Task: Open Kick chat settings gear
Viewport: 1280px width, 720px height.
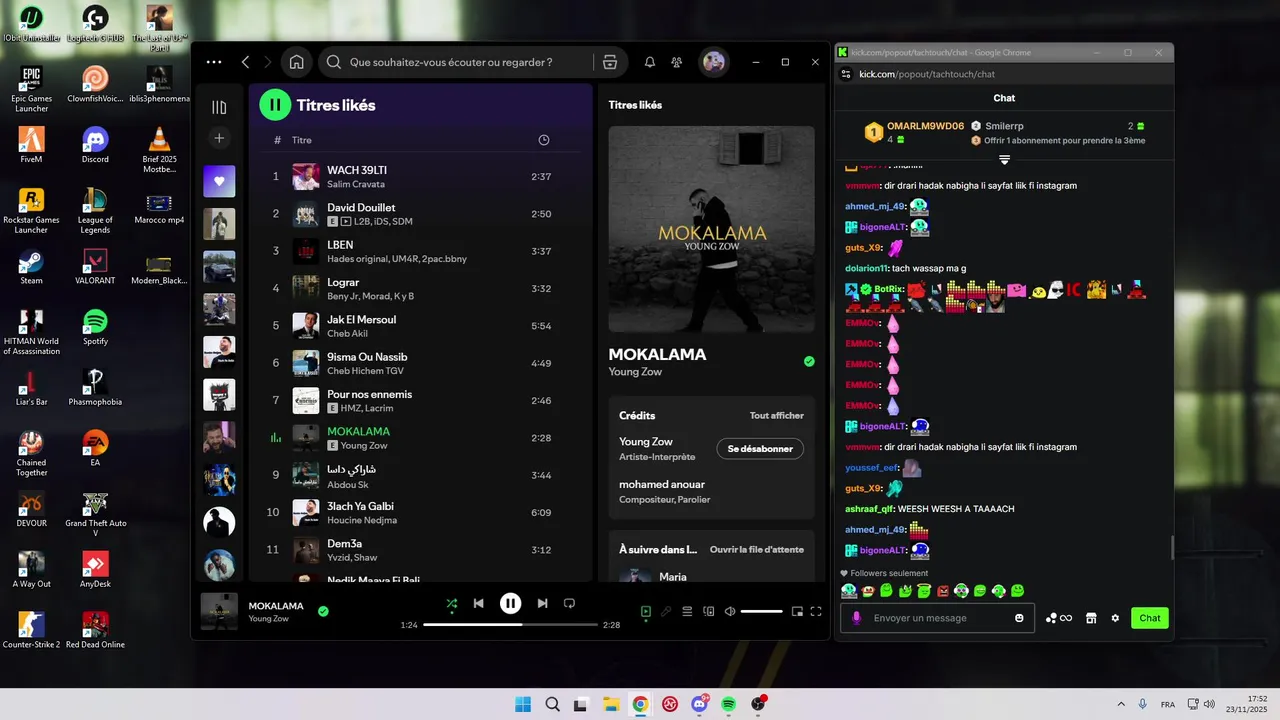Action: click(x=1115, y=618)
